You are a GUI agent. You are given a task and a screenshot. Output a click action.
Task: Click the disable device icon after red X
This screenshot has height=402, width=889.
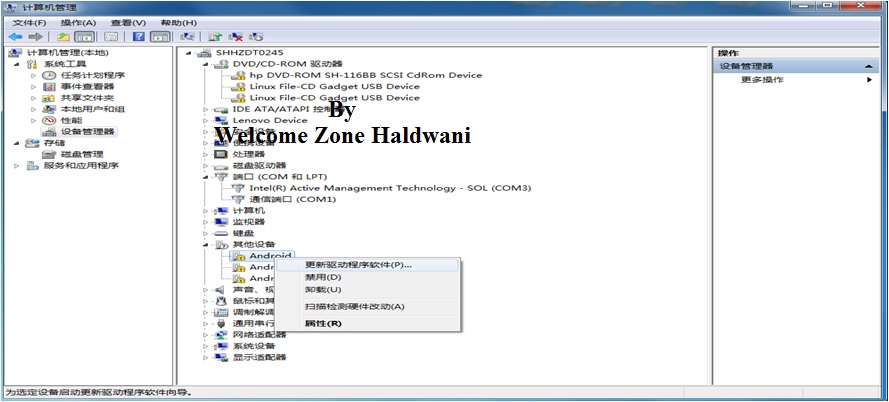click(256, 37)
